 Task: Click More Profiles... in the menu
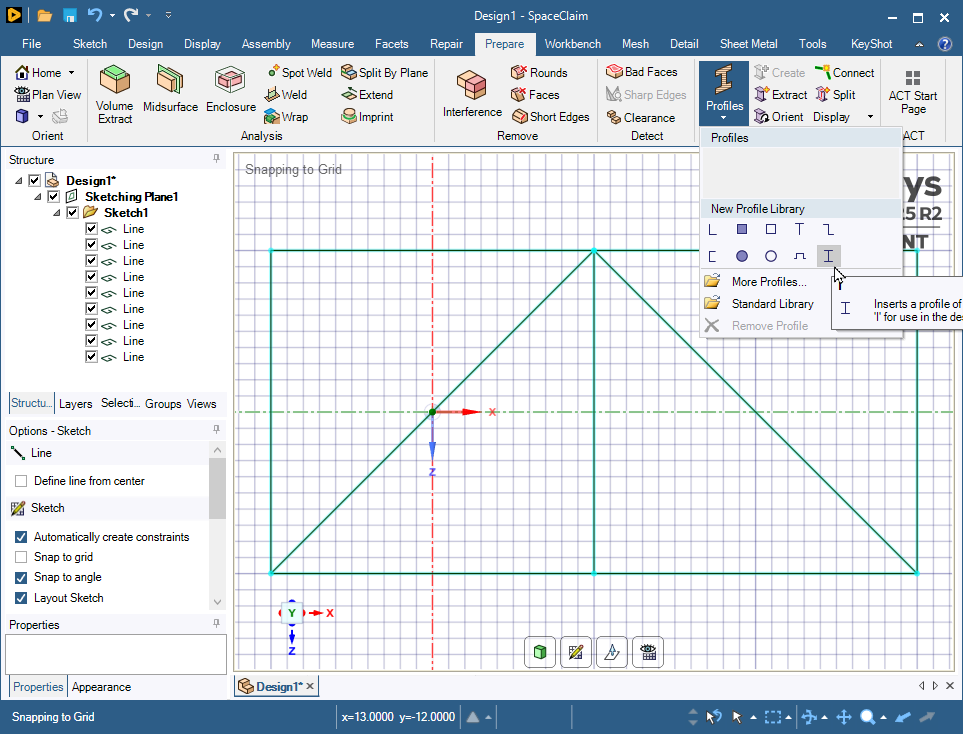pyautogui.click(x=768, y=282)
